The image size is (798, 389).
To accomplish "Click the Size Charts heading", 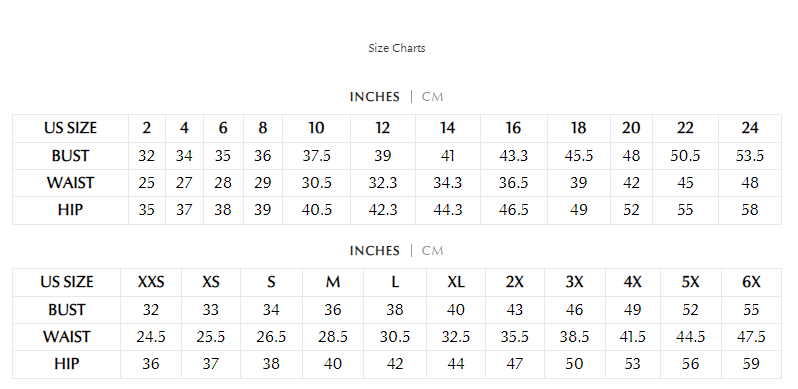I will click(x=397, y=48).
